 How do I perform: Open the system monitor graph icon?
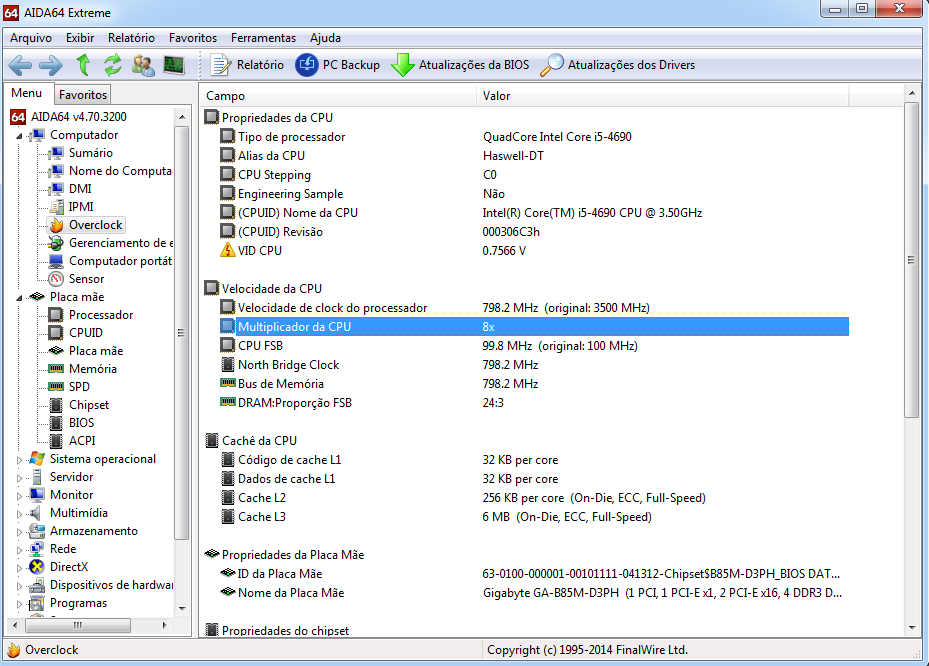click(x=174, y=65)
